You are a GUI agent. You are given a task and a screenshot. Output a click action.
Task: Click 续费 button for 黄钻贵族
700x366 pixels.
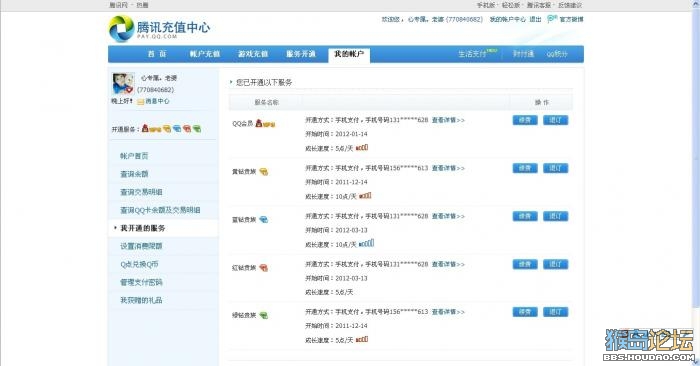click(x=525, y=168)
